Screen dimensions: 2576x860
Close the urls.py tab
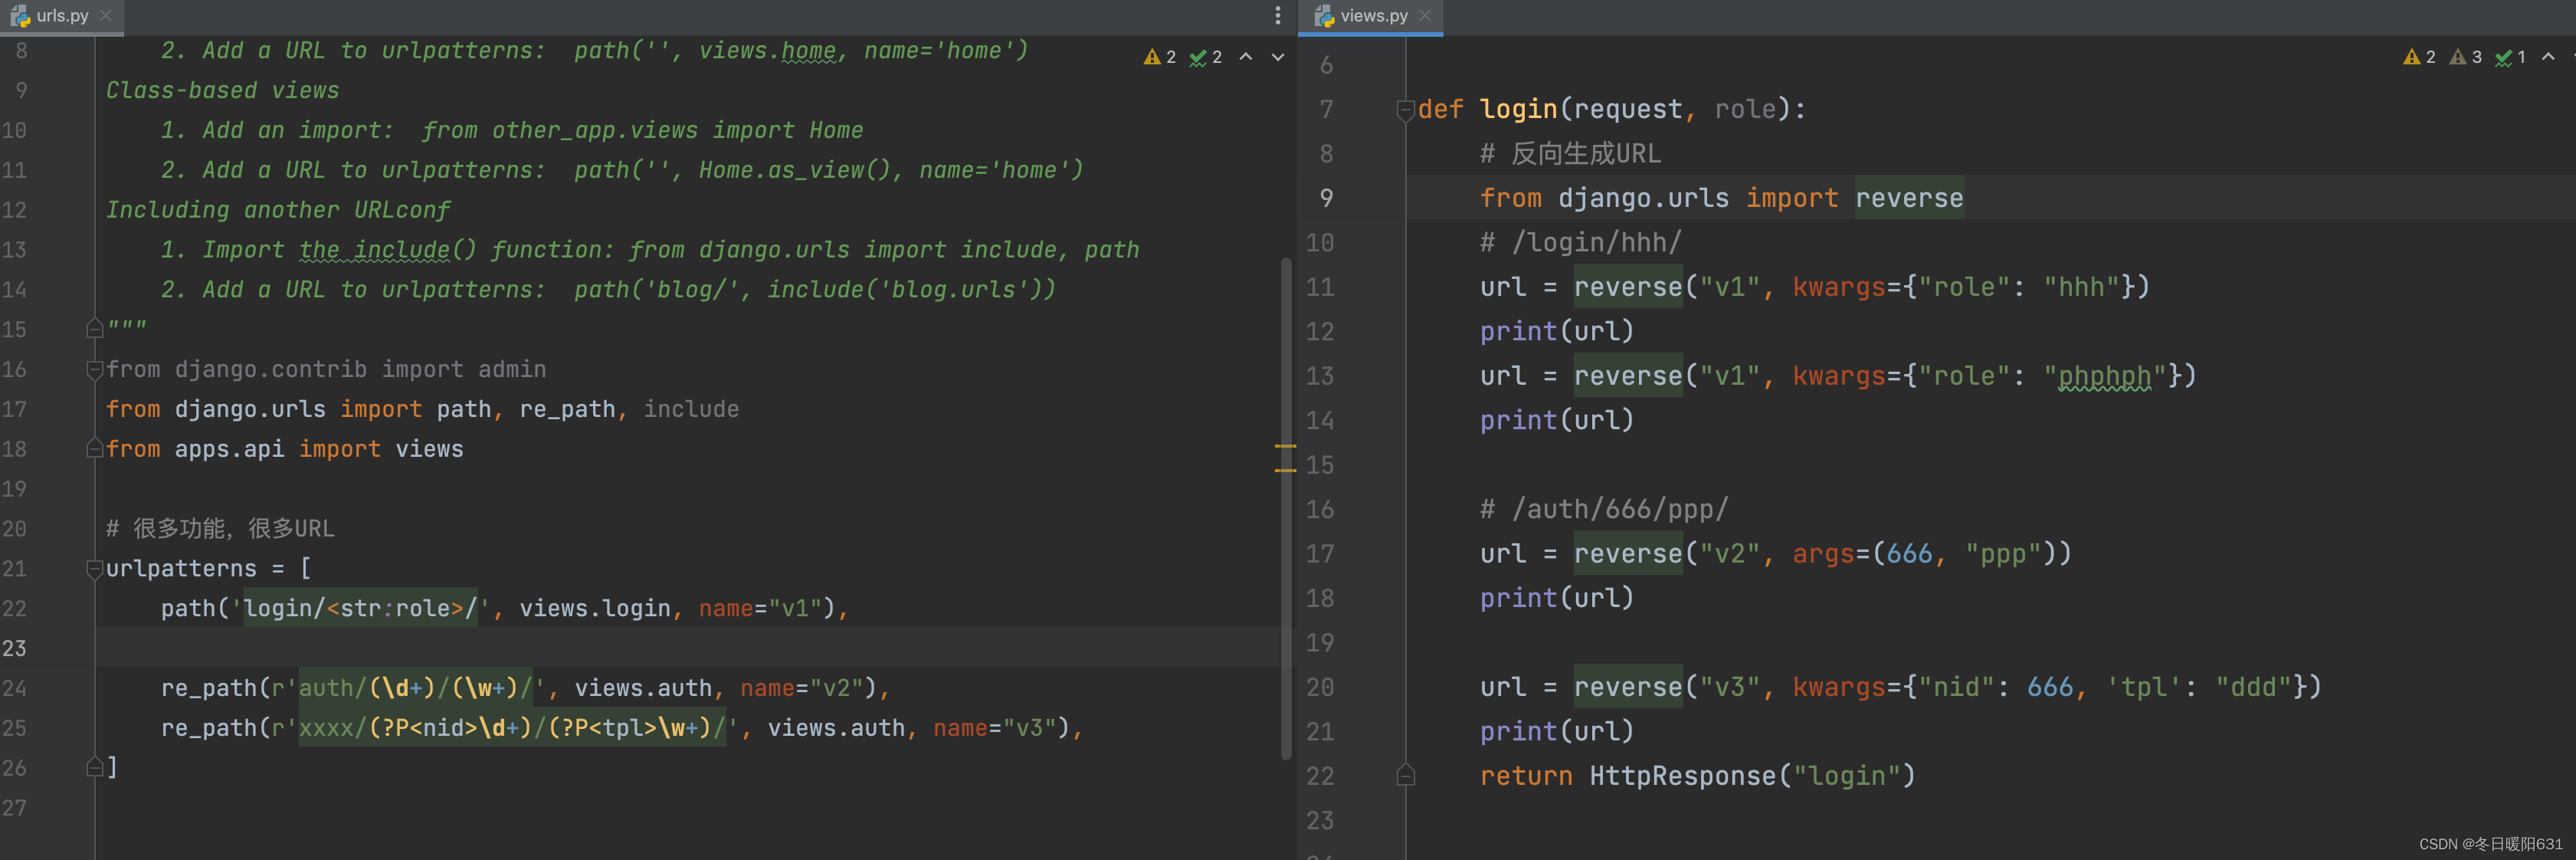[x=106, y=15]
